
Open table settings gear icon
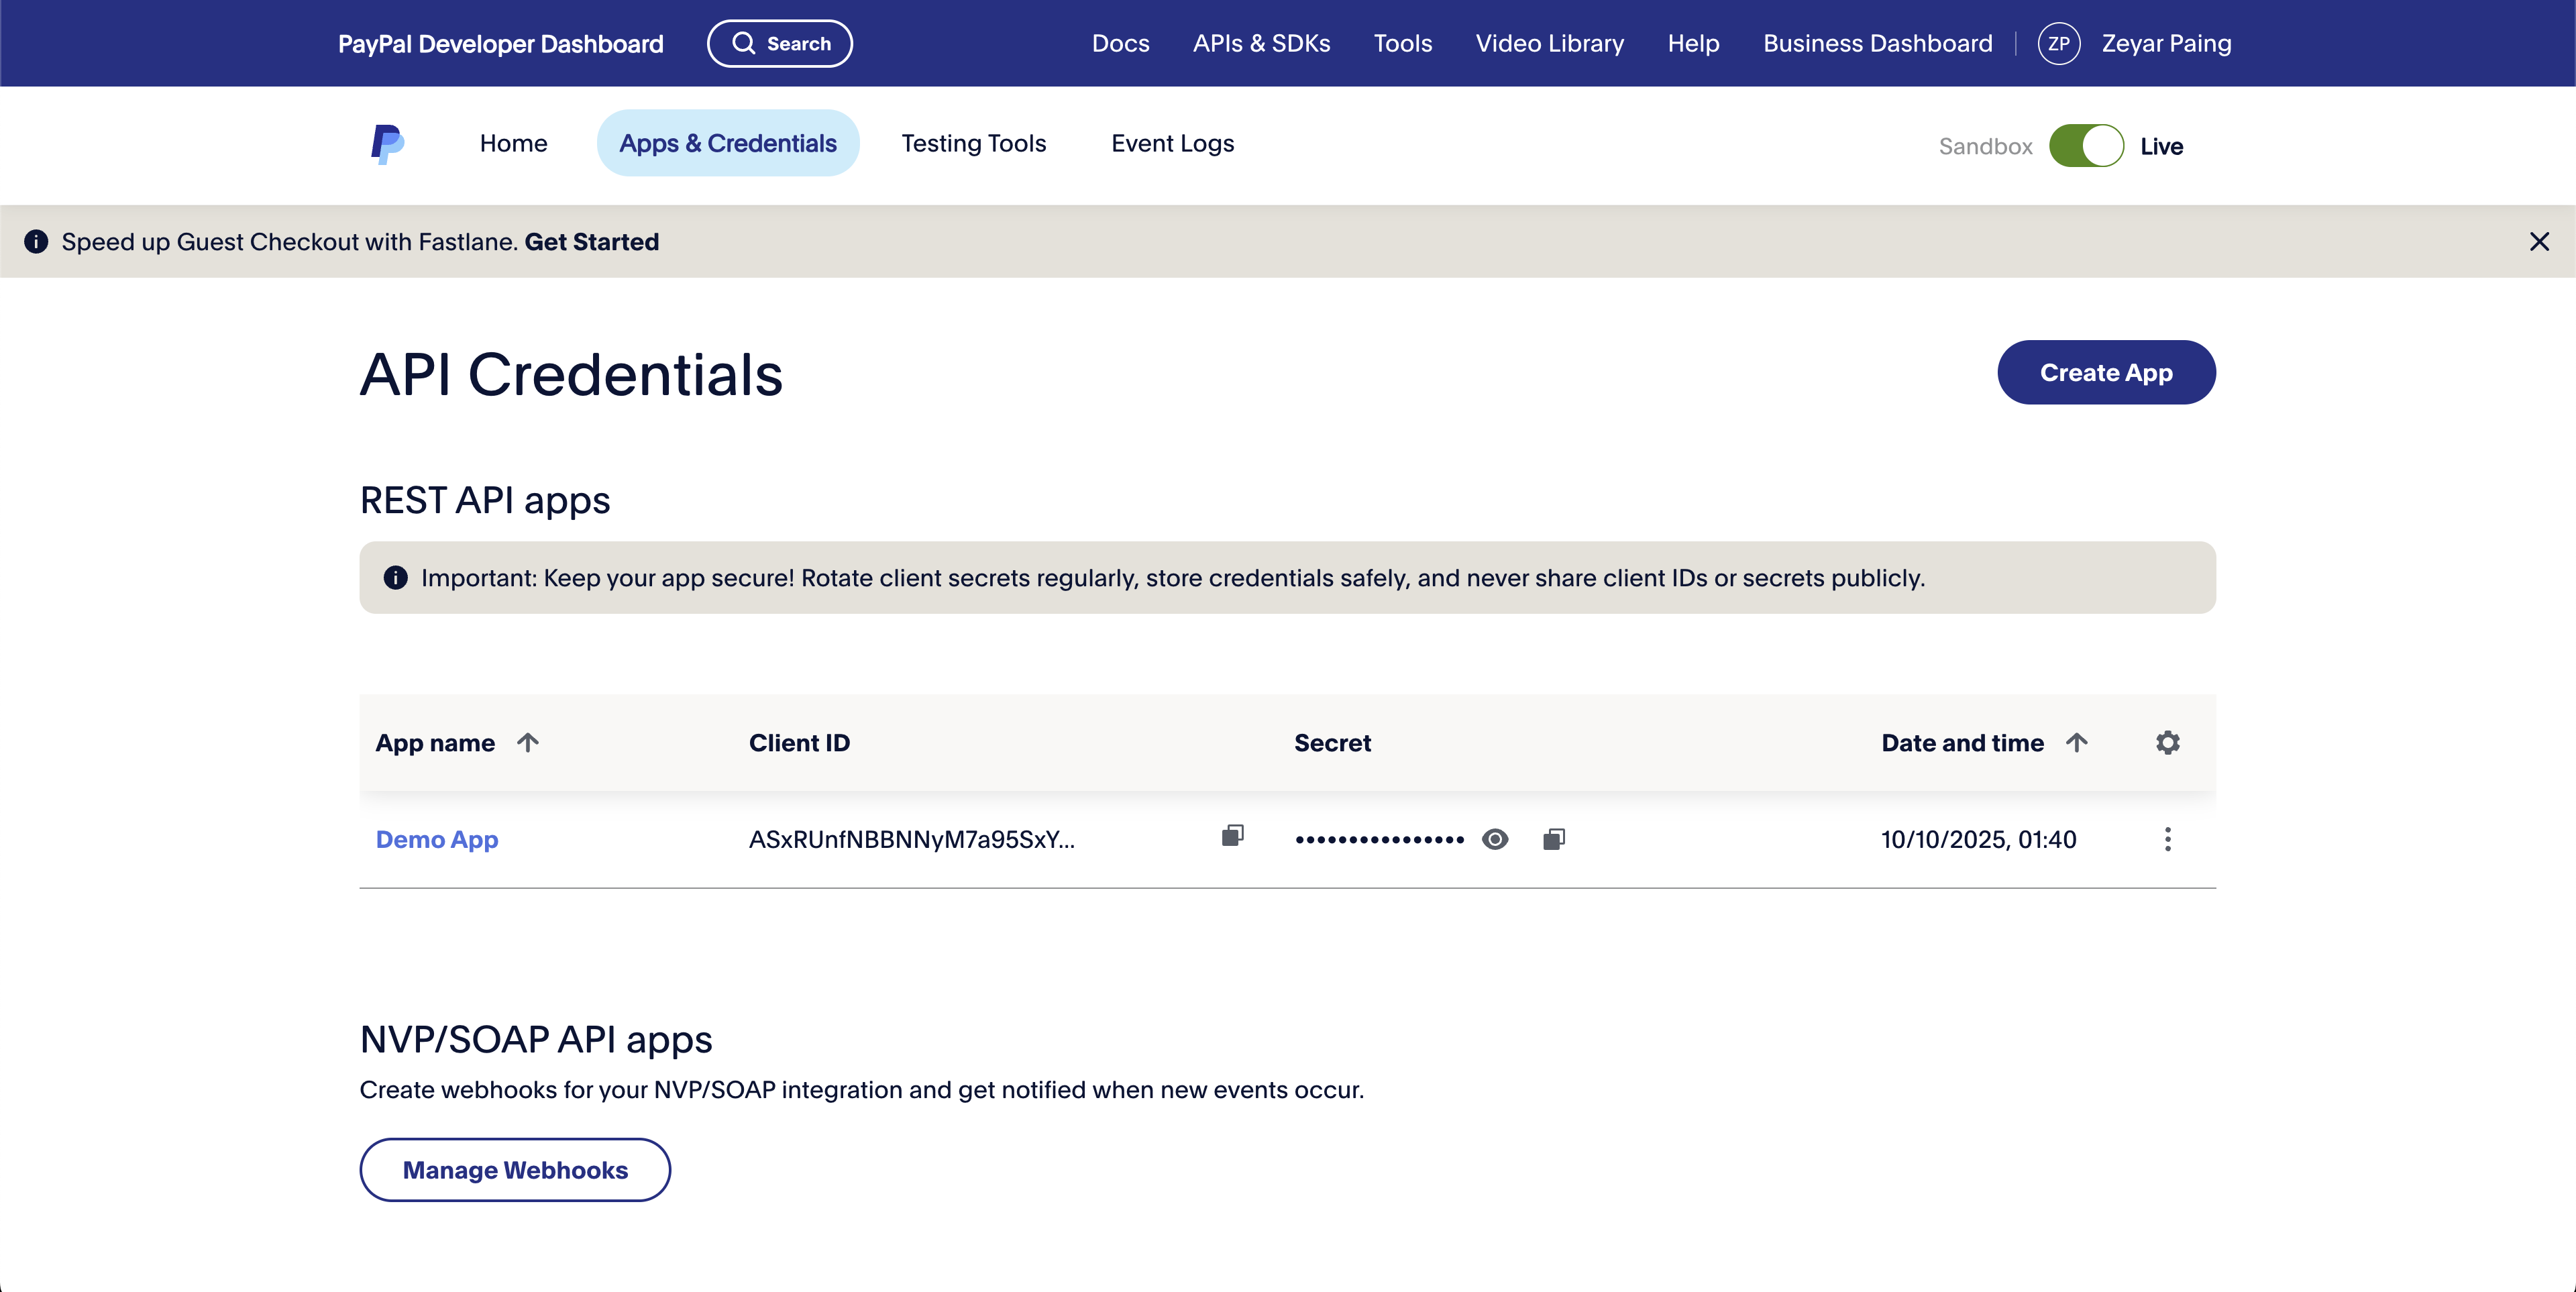point(2167,743)
